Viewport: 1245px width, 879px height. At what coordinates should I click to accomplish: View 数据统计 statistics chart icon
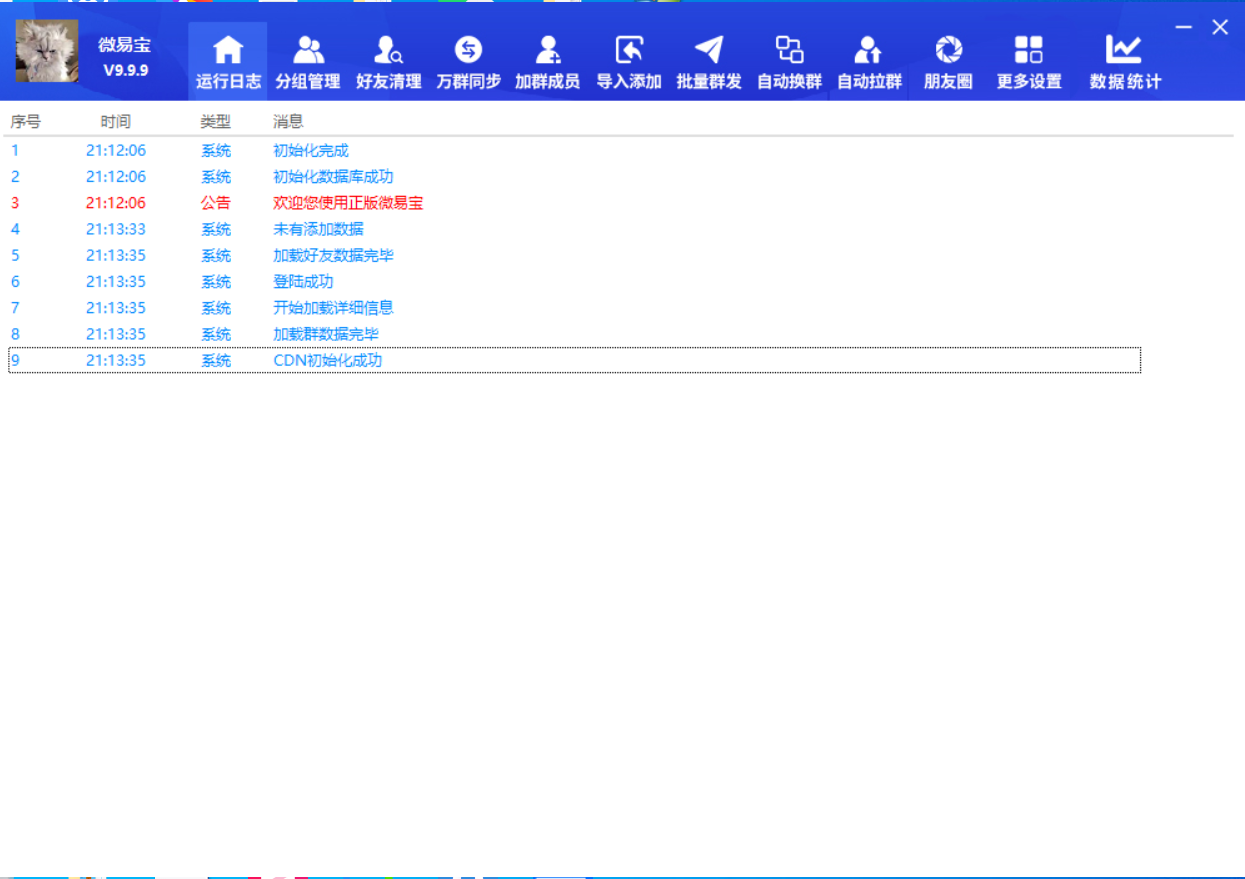[x=1124, y=50]
